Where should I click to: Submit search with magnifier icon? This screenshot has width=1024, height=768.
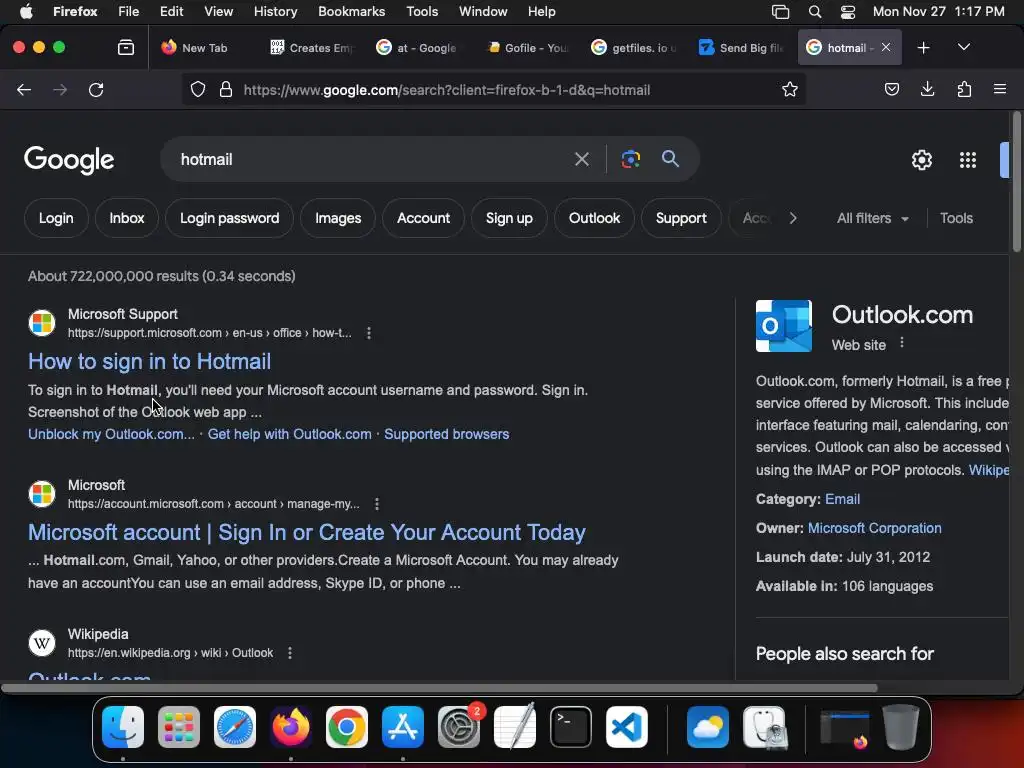coord(670,159)
